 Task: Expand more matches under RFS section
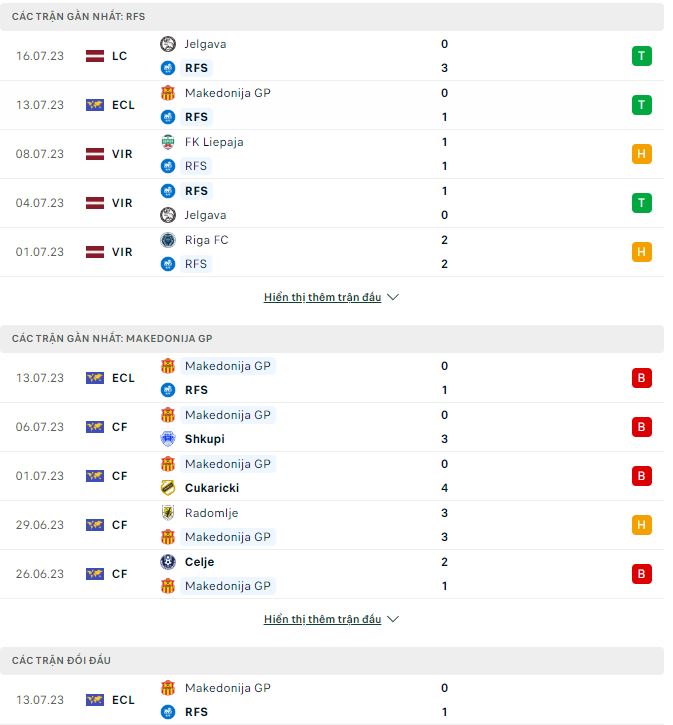[322, 298]
